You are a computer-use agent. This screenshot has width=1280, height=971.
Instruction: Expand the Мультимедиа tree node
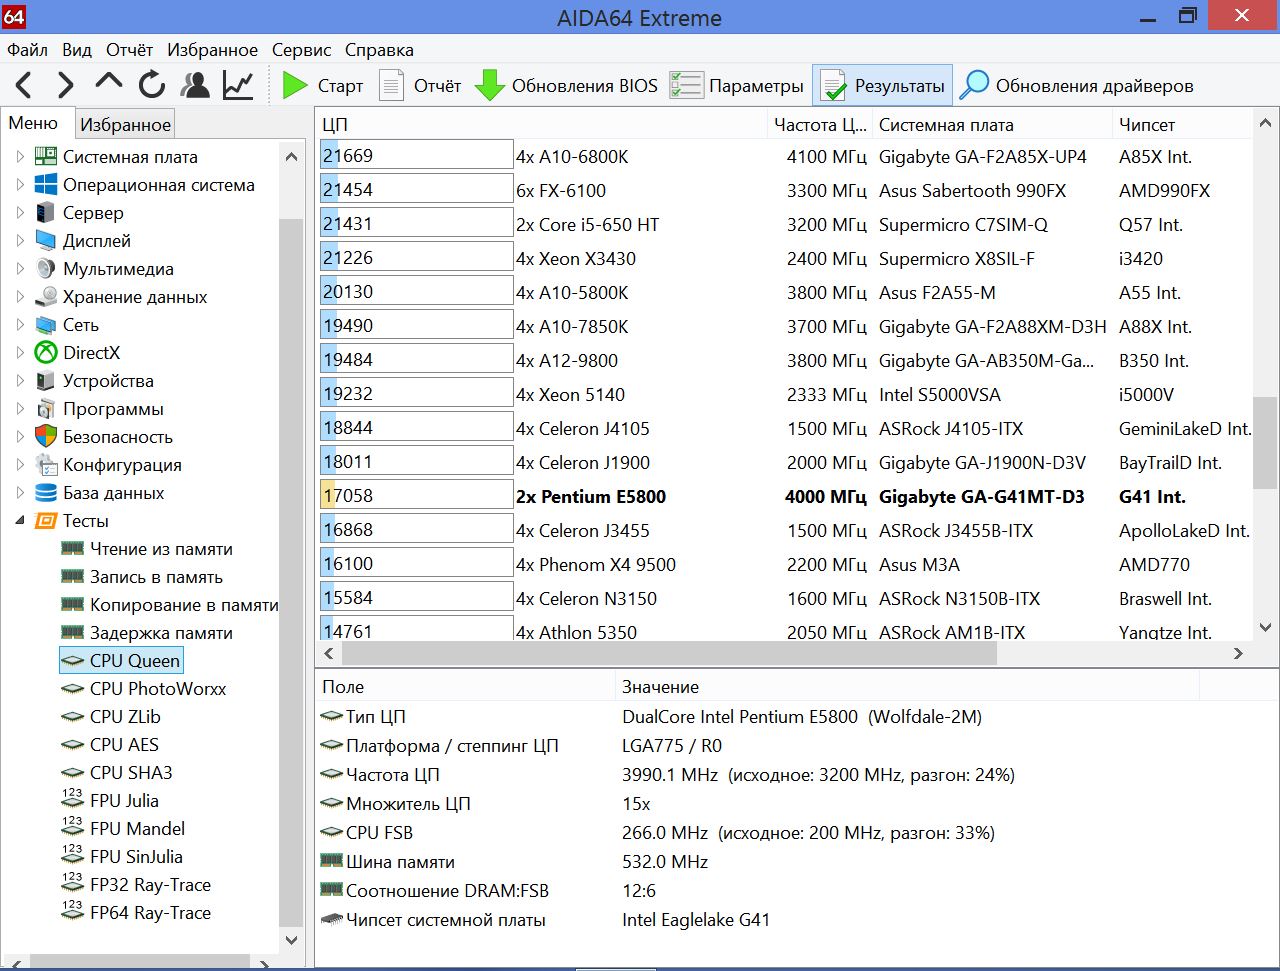click(20, 269)
